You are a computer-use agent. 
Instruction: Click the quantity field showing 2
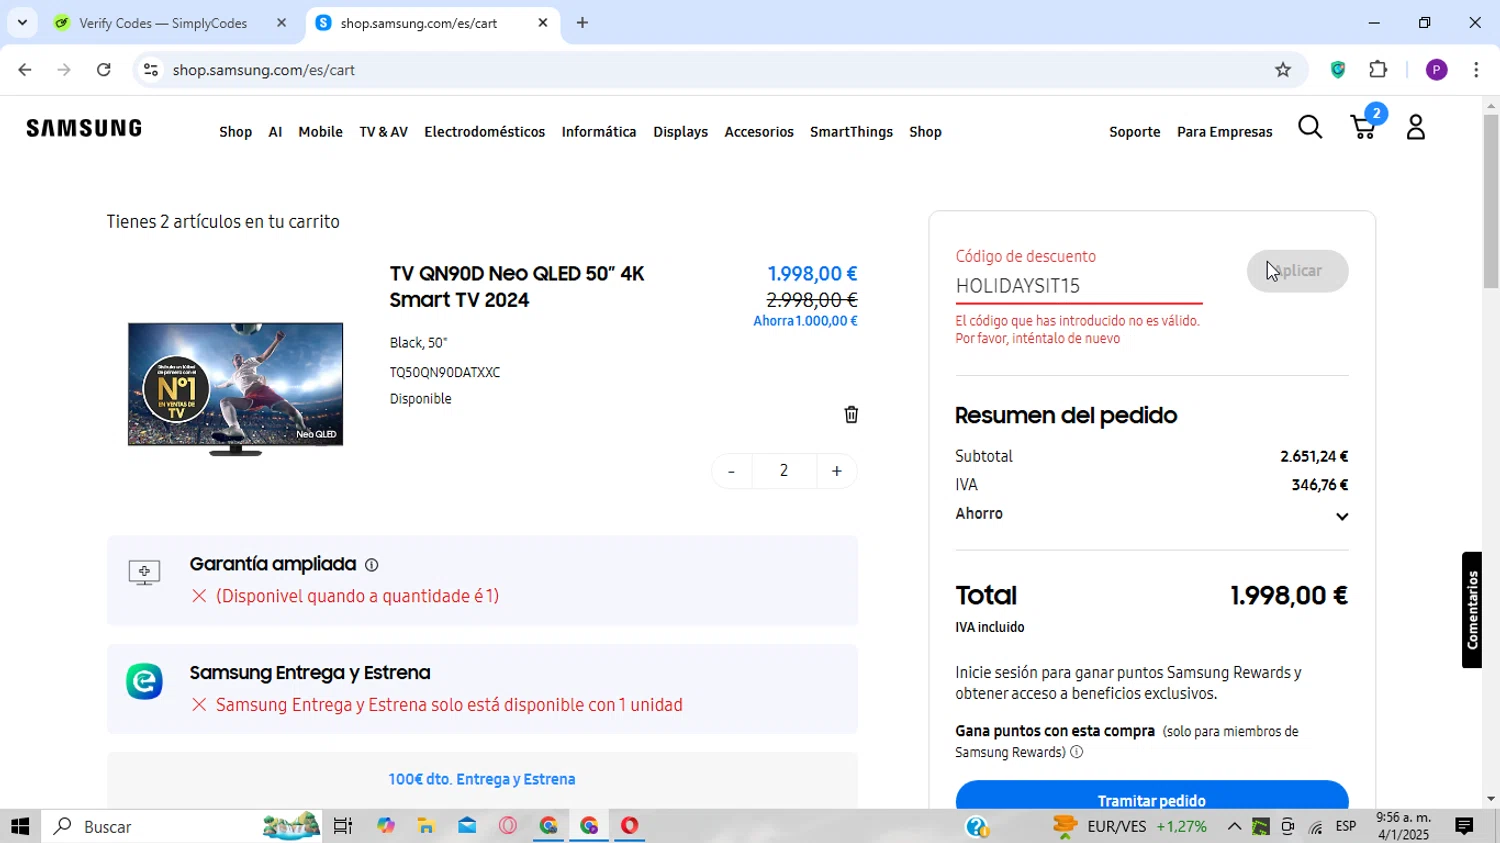pos(784,471)
